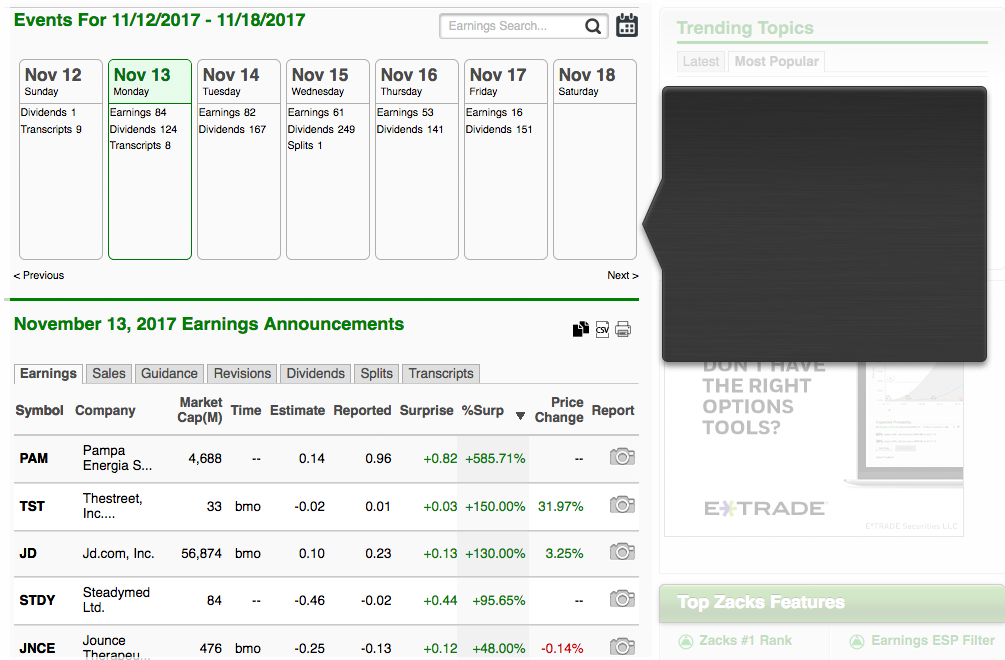Open the STDY report camera icon
The image size is (1005, 660).
click(x=622, y=599)
